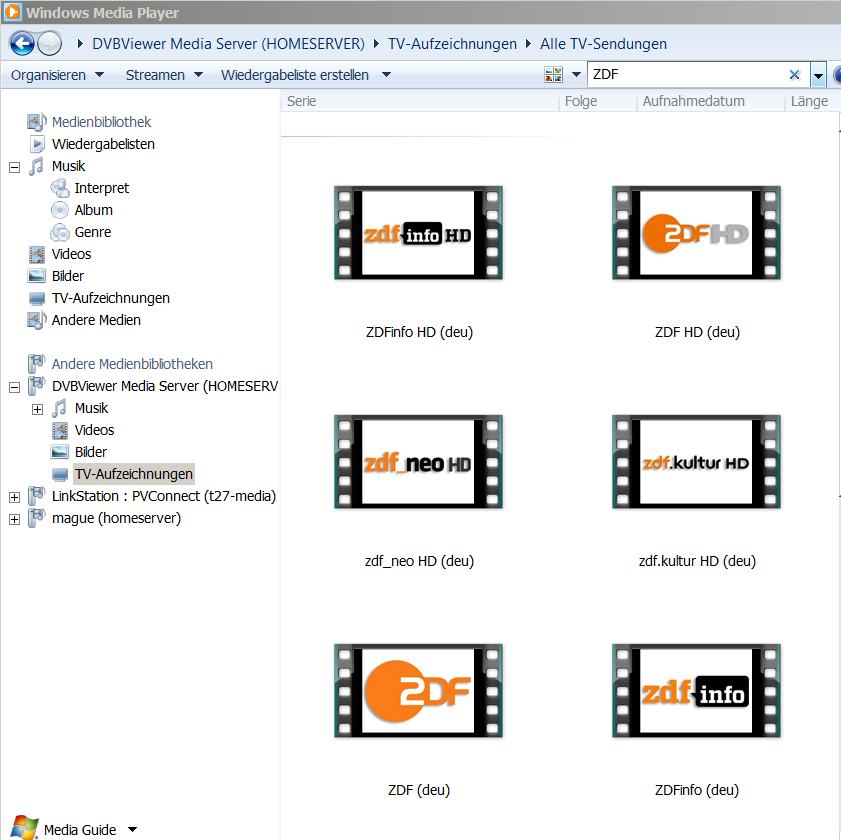This screenshot has width=841, height=840.
Task: Click the Wiedergabelisten playlist icon
Action: point(37,144)
